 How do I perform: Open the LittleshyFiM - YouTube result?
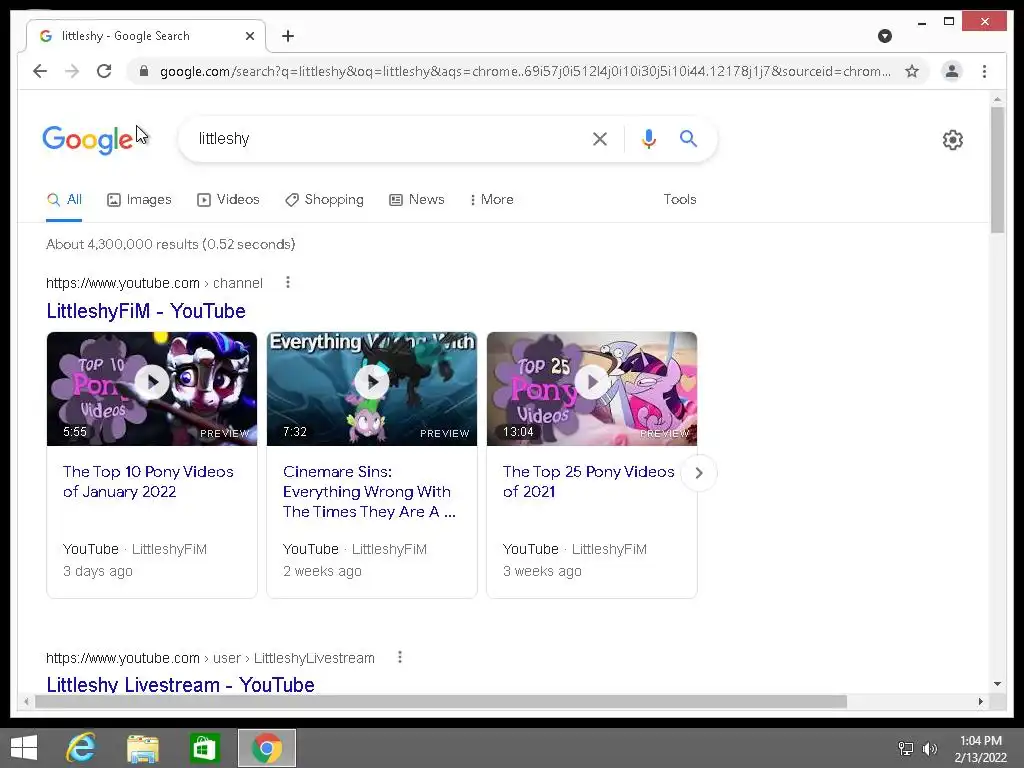146,311
